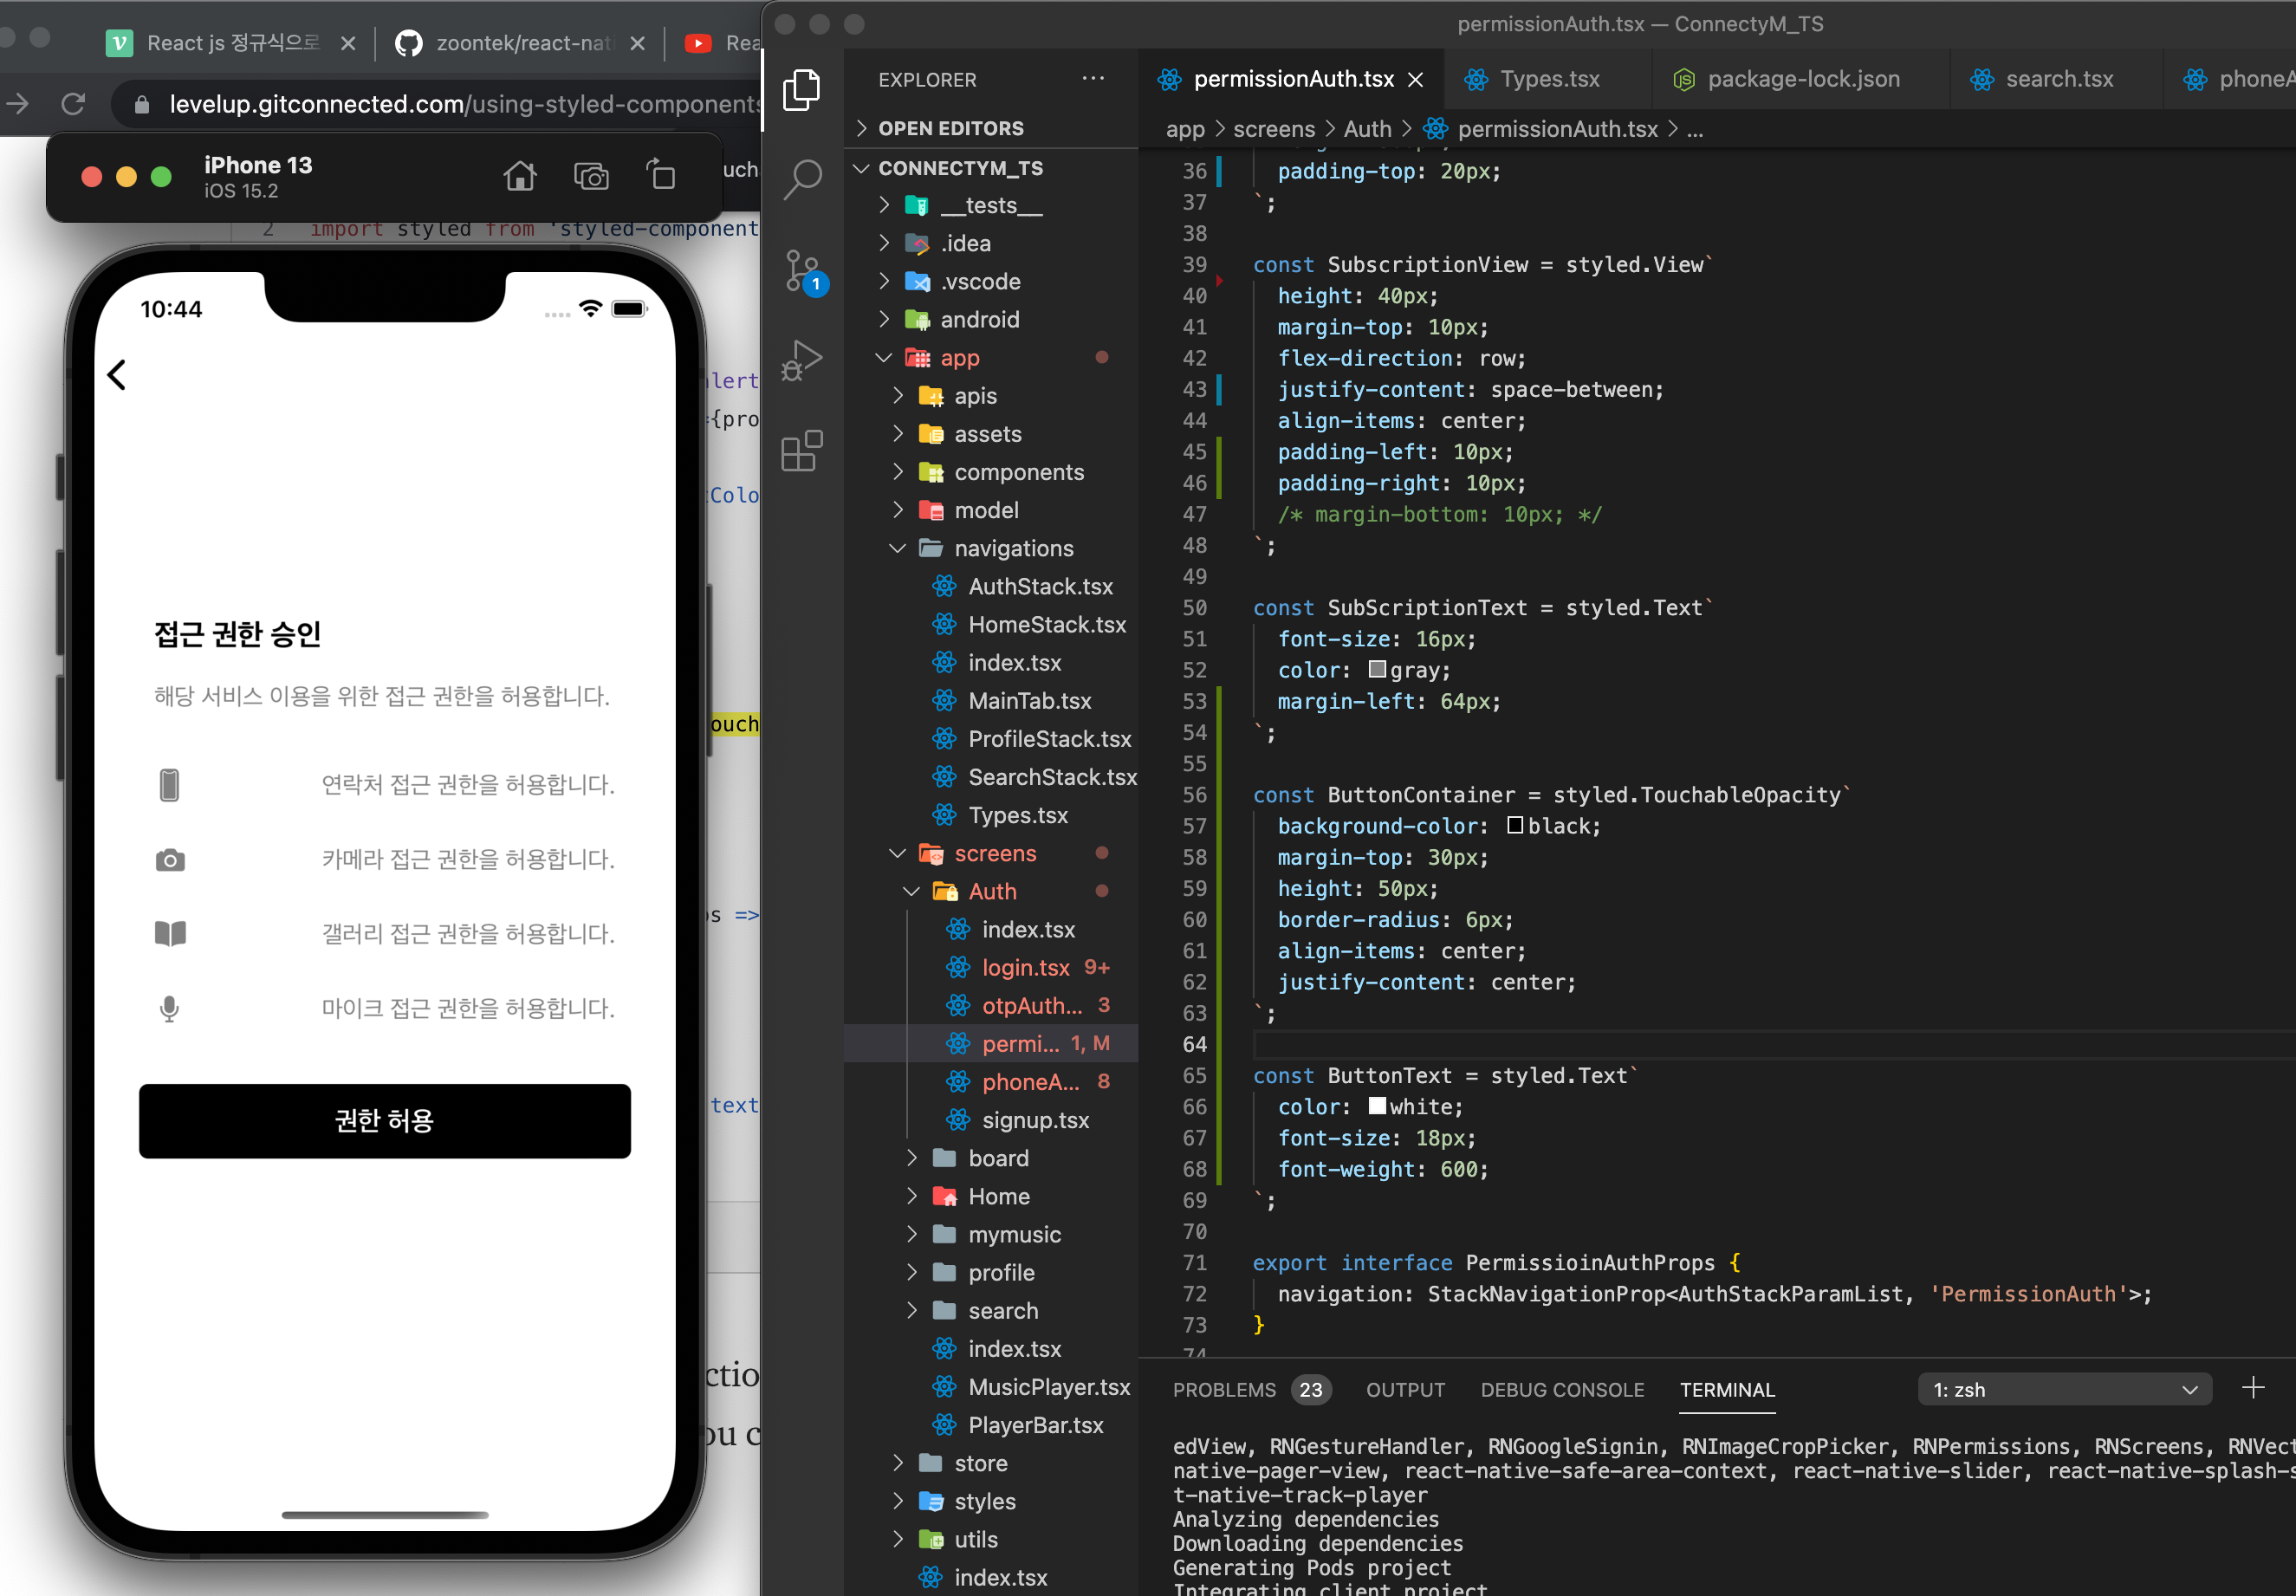Take a simulator screenshot with camera icon
2296x1596 pixels.
(x=591, y=177)
